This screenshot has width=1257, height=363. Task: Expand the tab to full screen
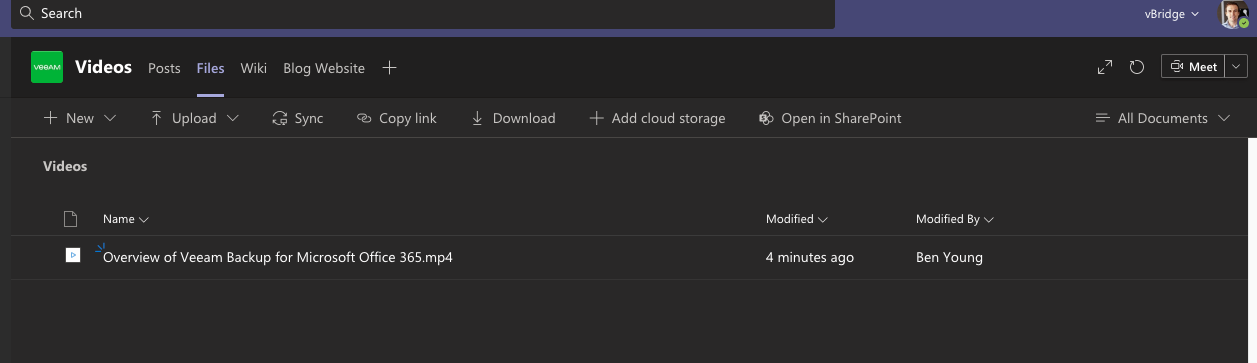click(1105, 67)
